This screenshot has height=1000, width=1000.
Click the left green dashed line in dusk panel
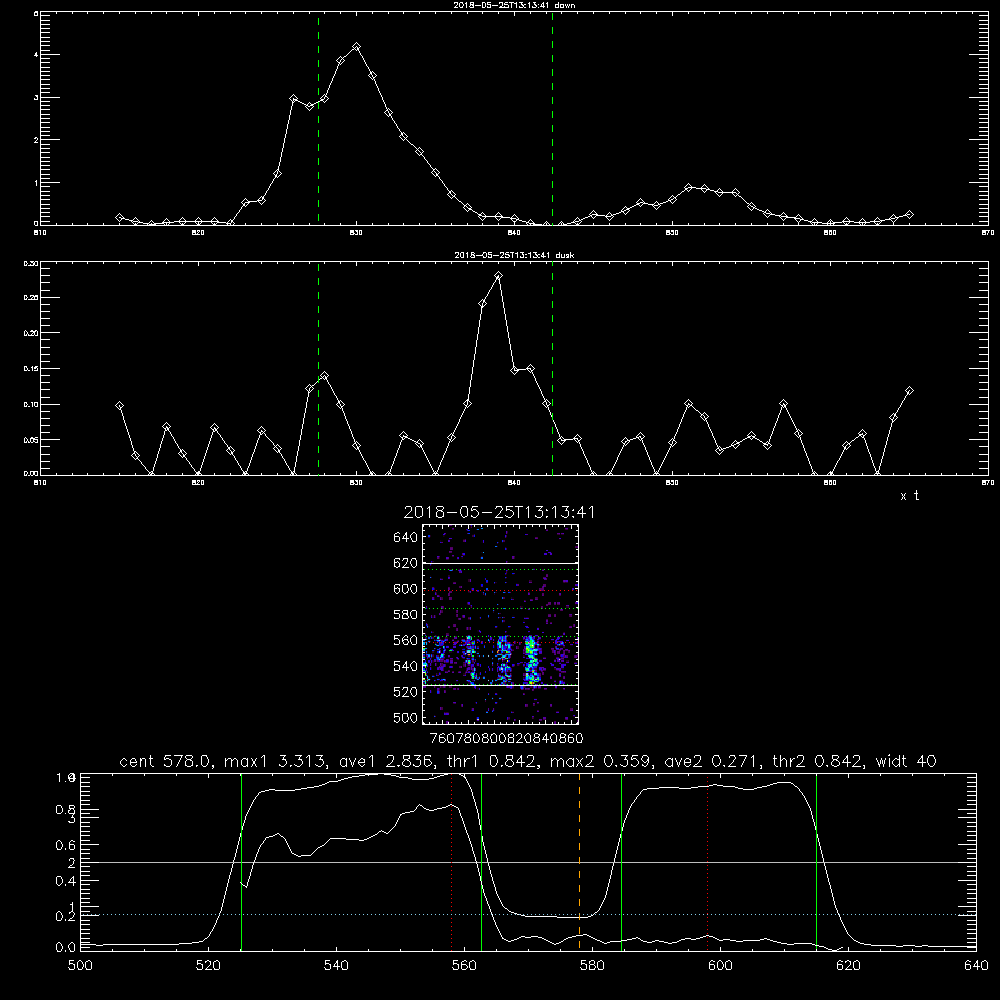coord(318,369)
